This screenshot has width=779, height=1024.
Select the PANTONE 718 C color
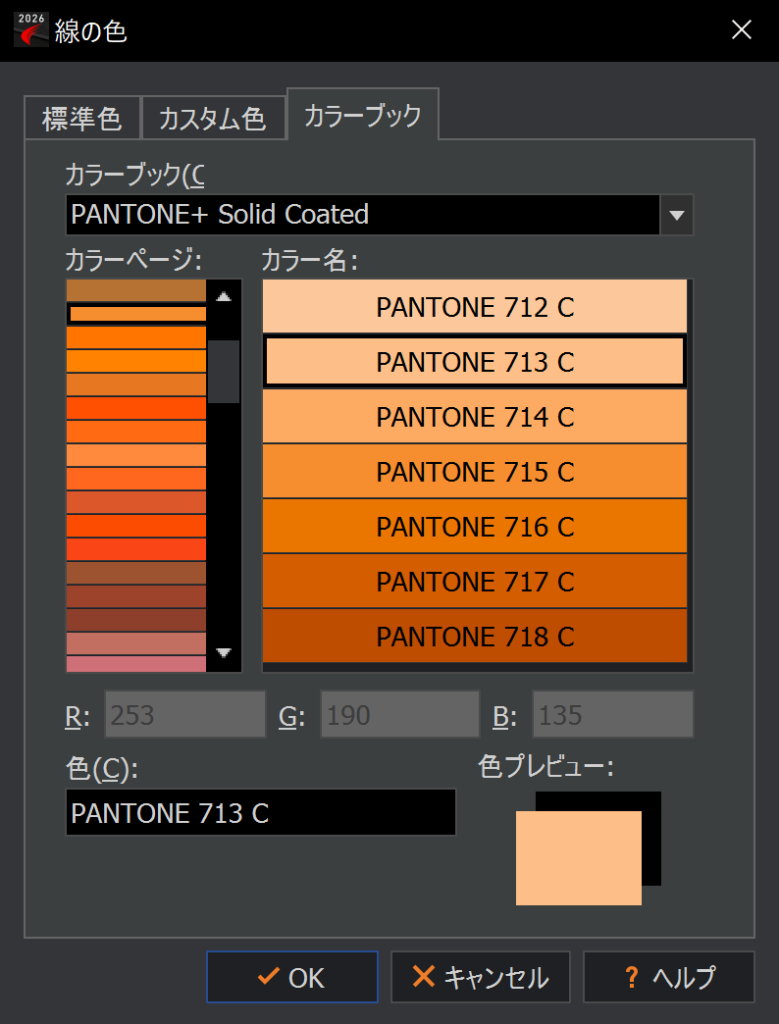pyautogui.click(x=475, y=635)
